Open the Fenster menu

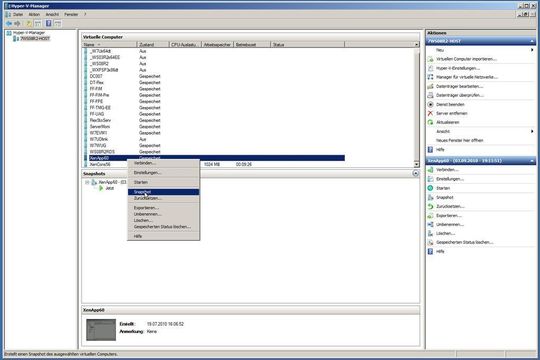tap(71, 14)
